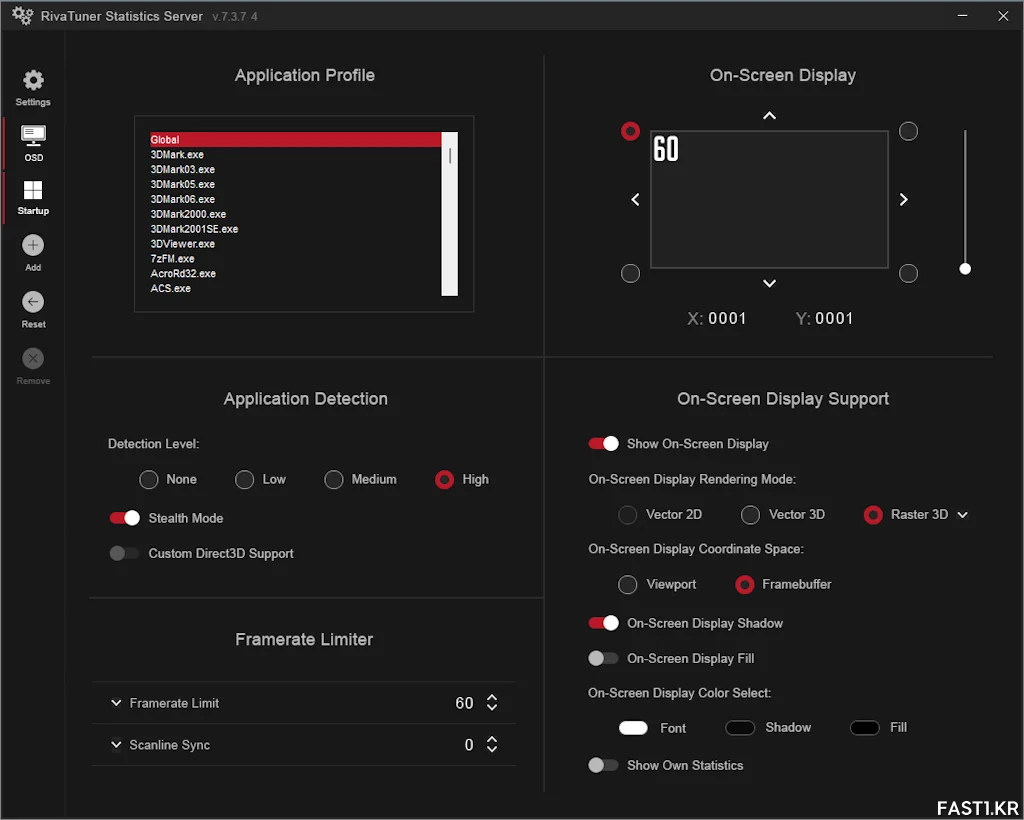Screen dimensions: 1024x820
Task: Move OSD down with the down arrow
Action: (769, 283)
